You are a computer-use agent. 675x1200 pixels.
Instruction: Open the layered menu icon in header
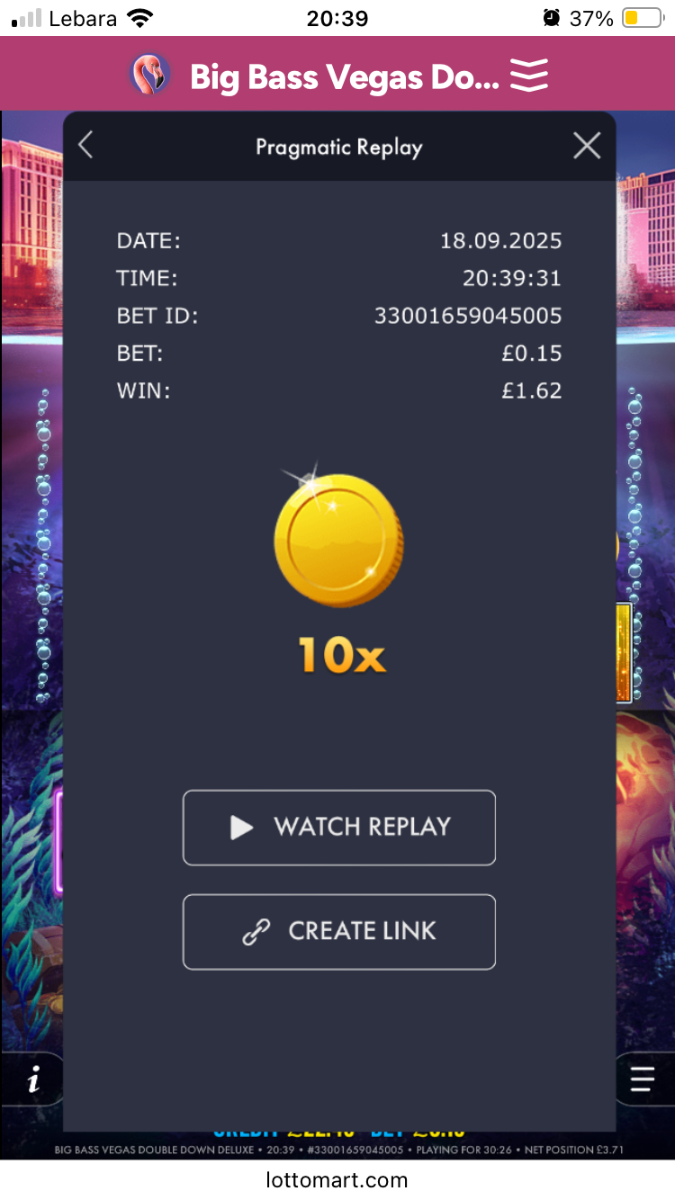pyautogui.click(x=529, y=75)
